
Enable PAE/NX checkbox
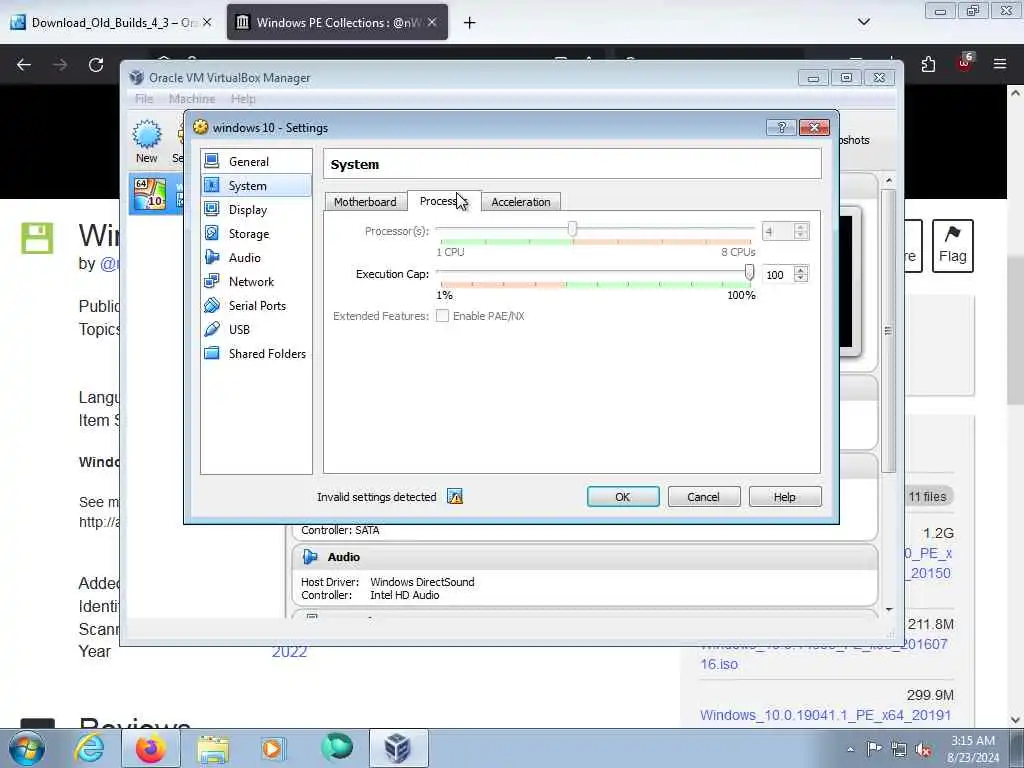(443, 316)
